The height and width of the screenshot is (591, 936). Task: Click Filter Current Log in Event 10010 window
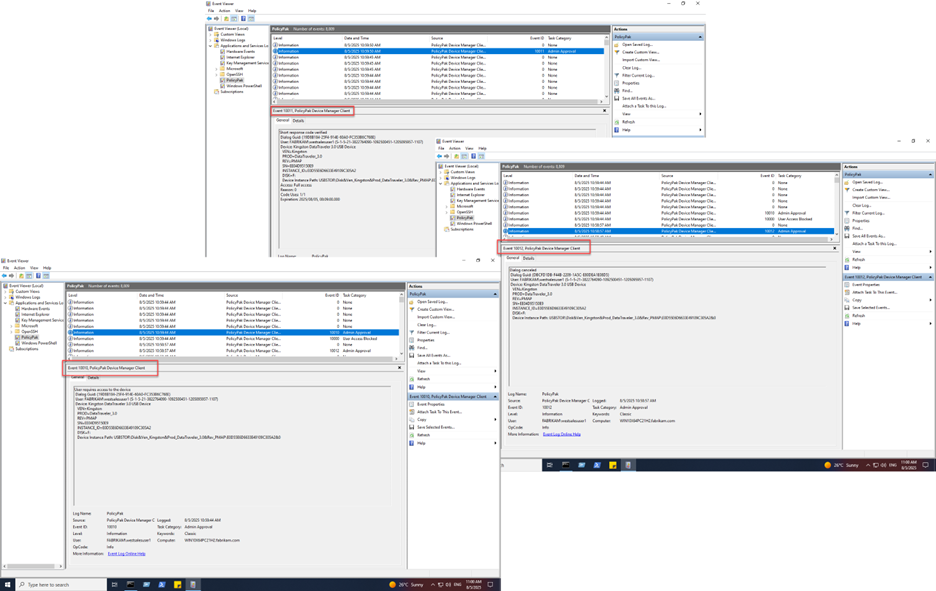click(433, 332)
